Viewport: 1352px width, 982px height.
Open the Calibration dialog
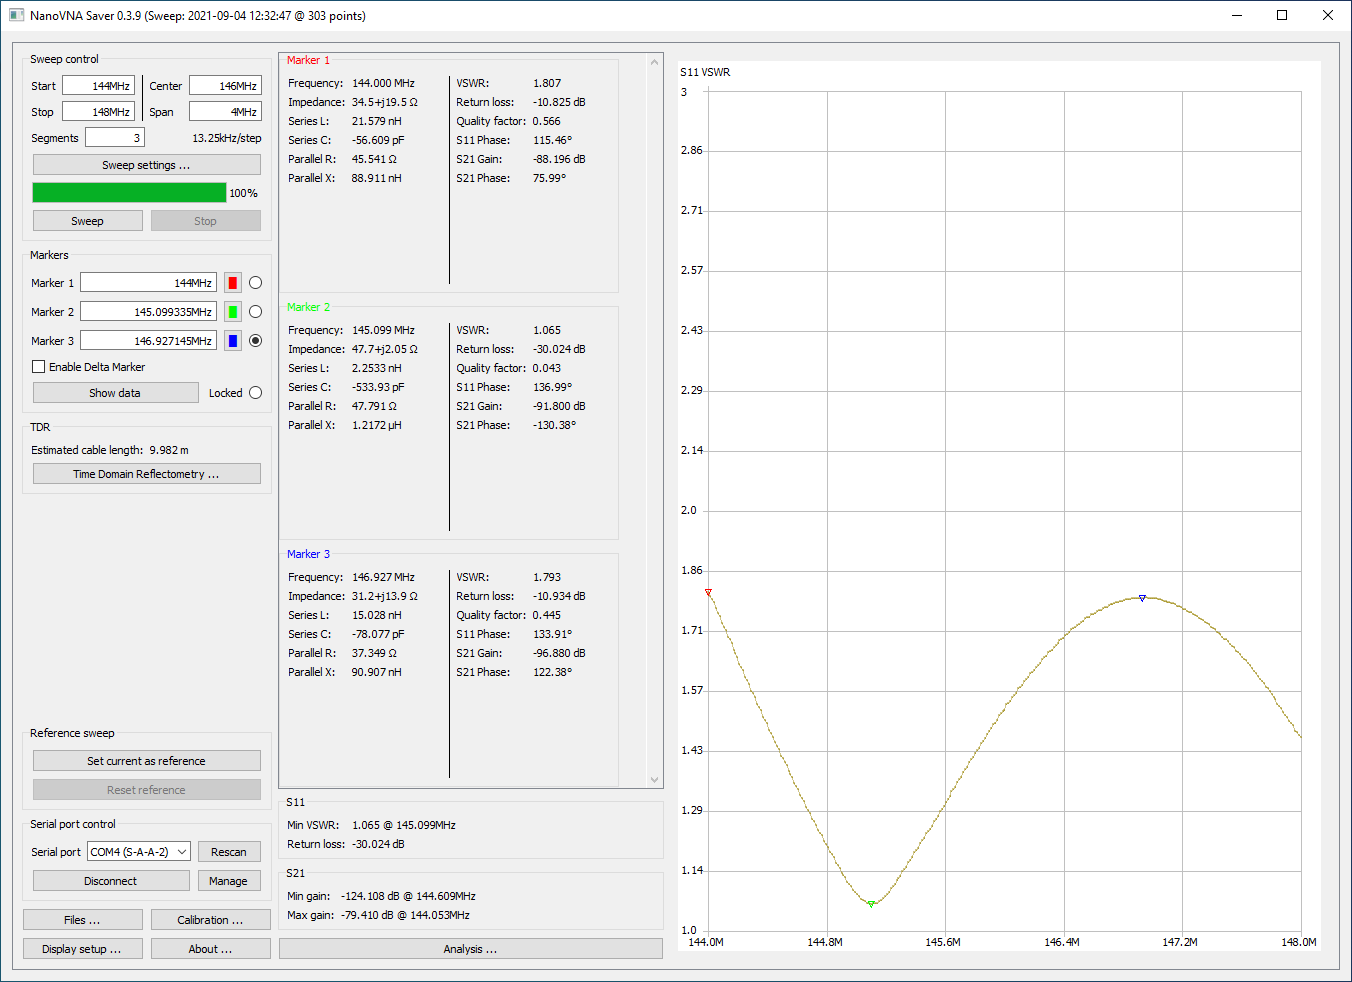(x=210, y=920)
